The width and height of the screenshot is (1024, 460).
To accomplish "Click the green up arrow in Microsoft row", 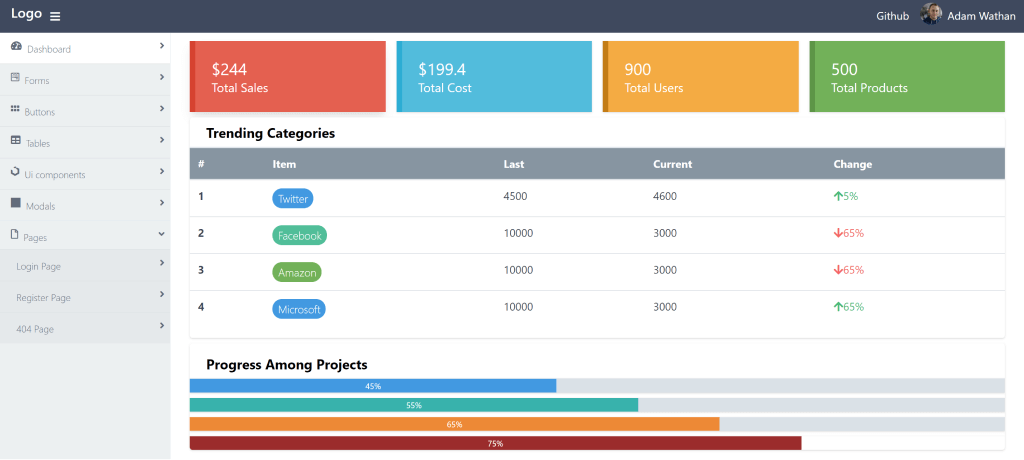I will (838, 306).
